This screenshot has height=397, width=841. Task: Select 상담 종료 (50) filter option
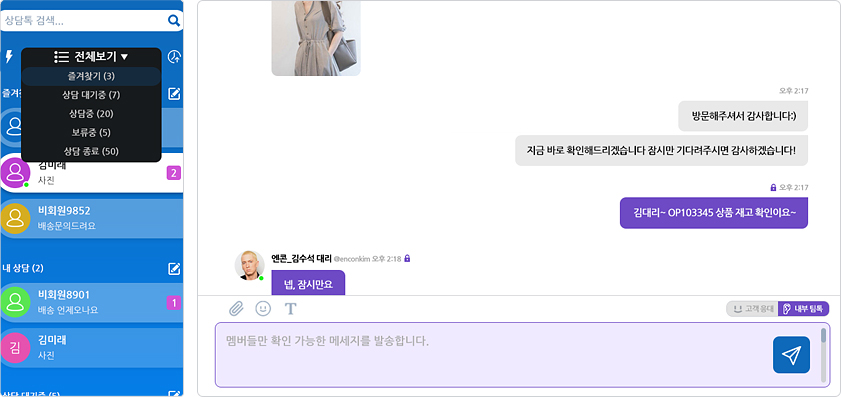[x=91, y=151]
